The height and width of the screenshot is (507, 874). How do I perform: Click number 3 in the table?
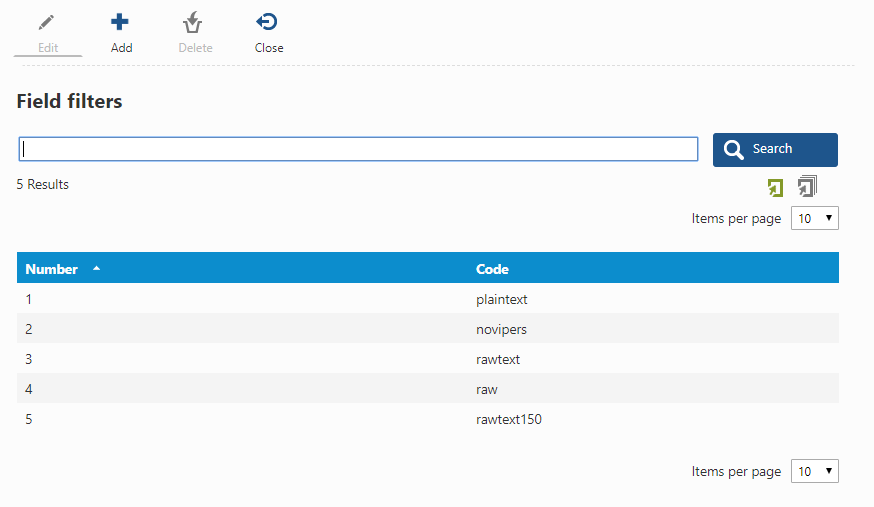click(x=28, y=359)
